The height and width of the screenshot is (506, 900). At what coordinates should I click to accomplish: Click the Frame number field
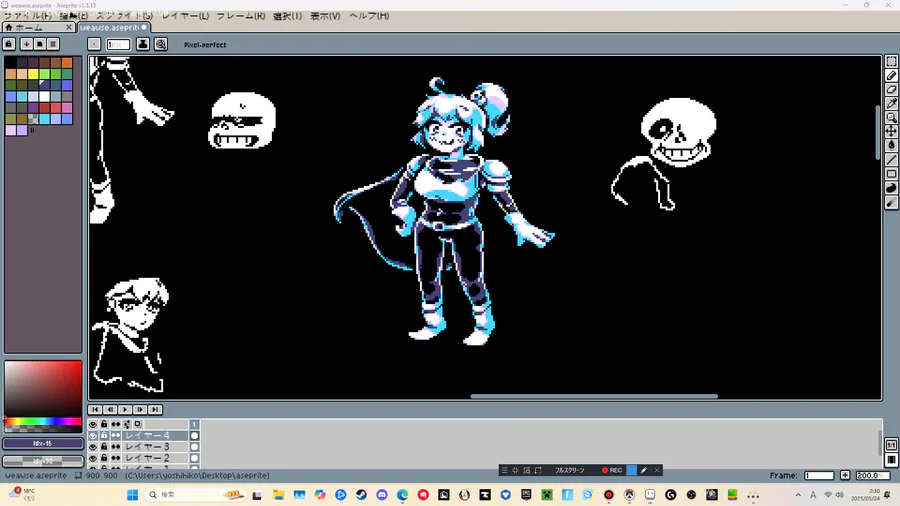(819, 476)
